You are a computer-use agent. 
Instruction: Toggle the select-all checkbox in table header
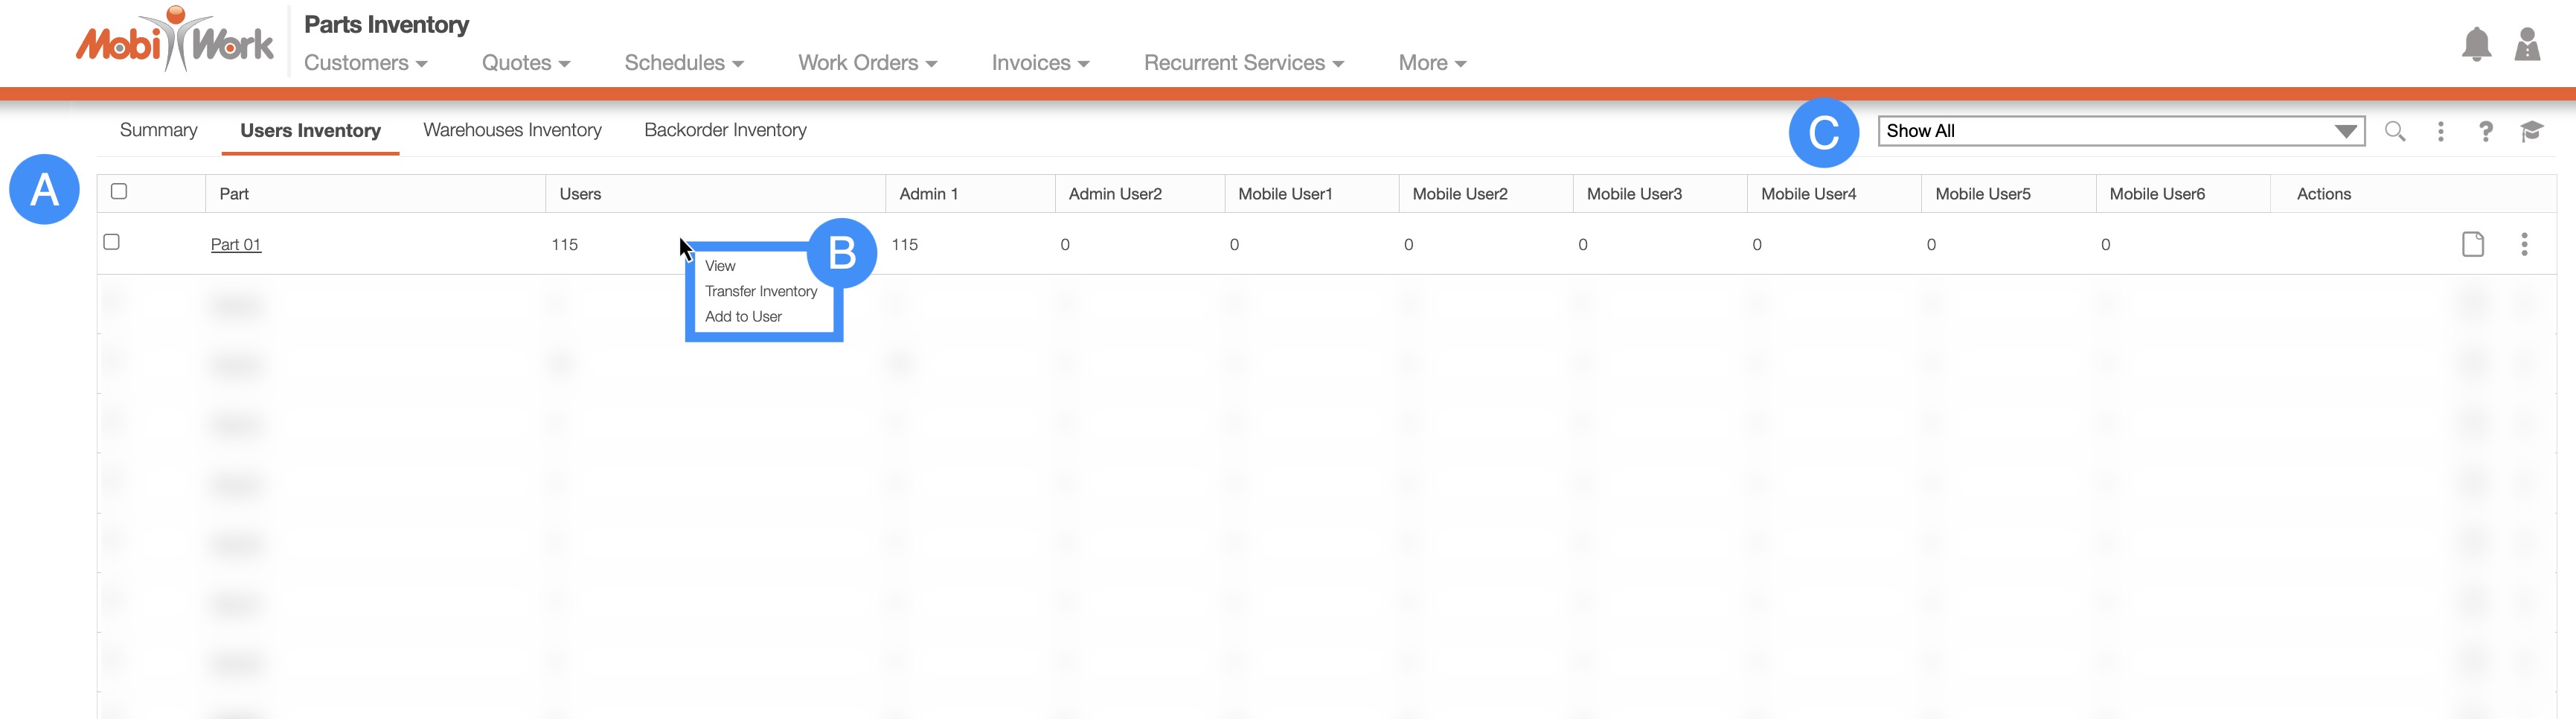[119, 191]
